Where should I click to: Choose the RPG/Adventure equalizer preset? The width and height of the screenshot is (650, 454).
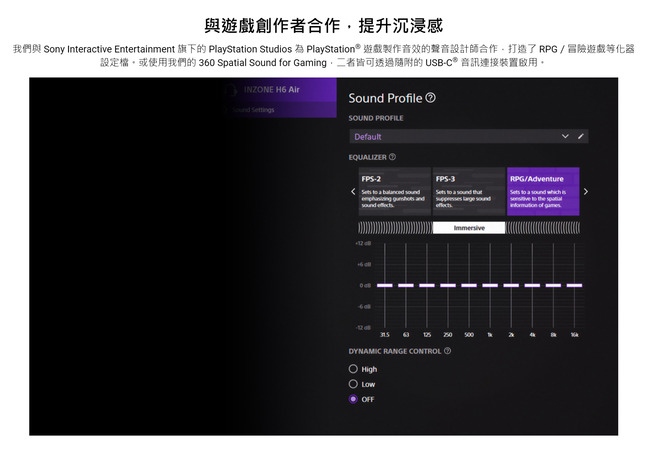pos(543,192)
